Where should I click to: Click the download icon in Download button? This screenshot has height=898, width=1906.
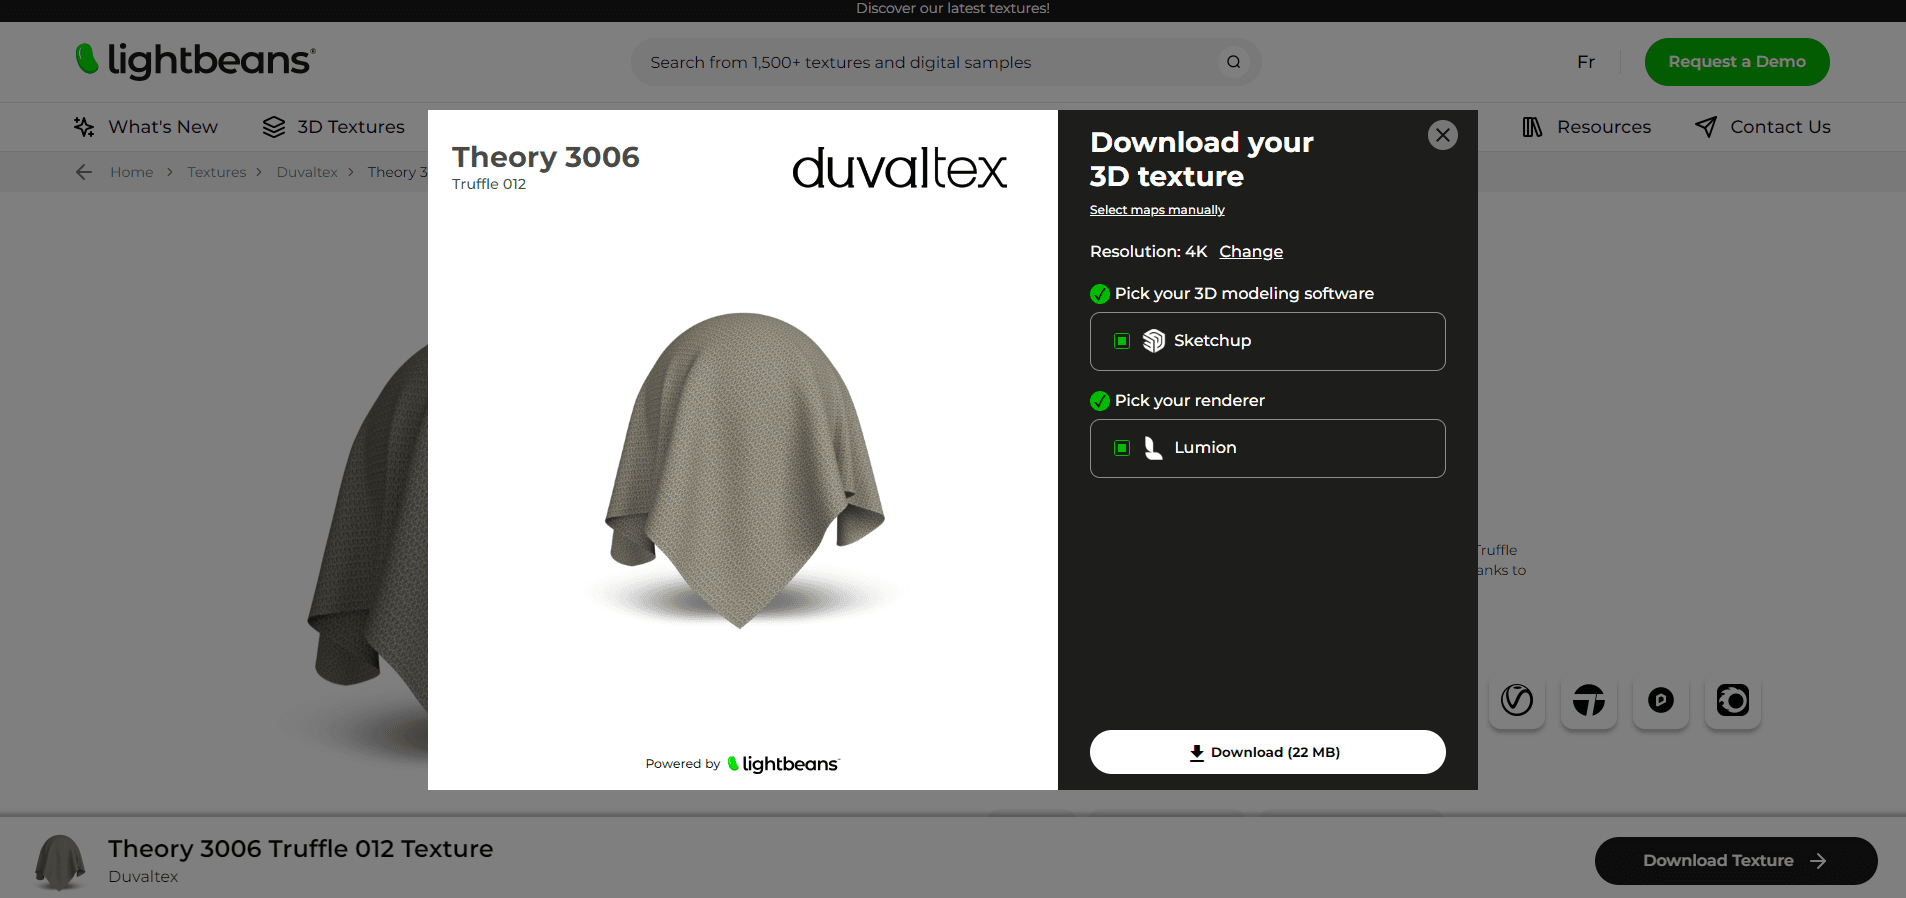(x=1196, y=753)
